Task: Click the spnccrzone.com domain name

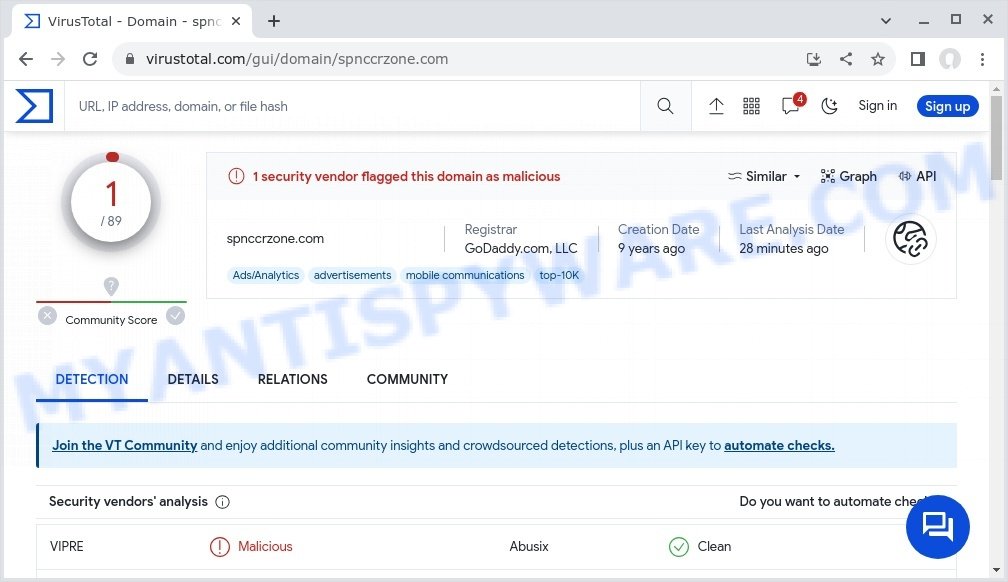Action: (x=275, y=239)
